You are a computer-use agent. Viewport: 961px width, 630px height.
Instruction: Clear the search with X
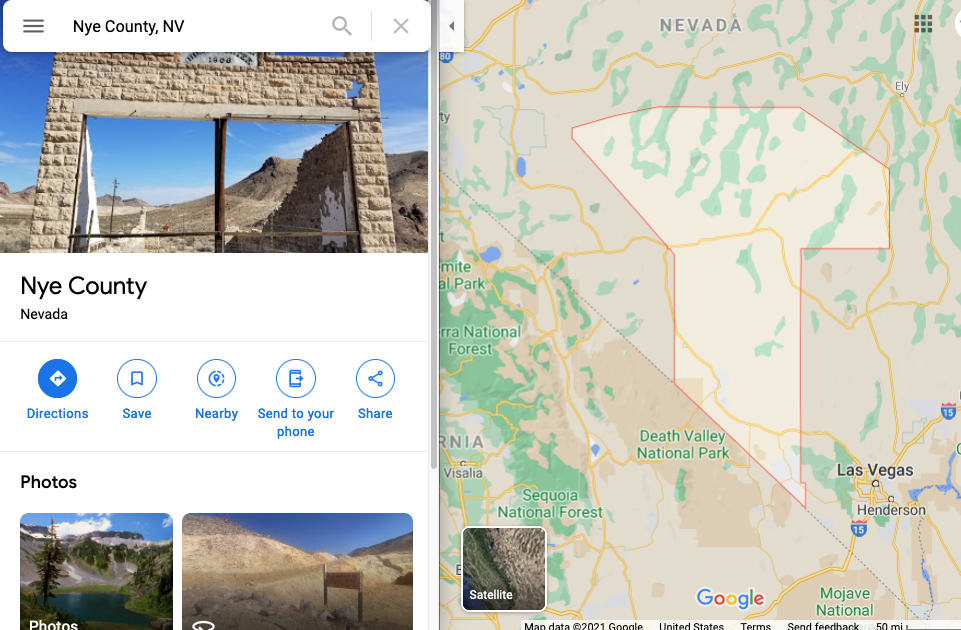click(x=401, y=26)
